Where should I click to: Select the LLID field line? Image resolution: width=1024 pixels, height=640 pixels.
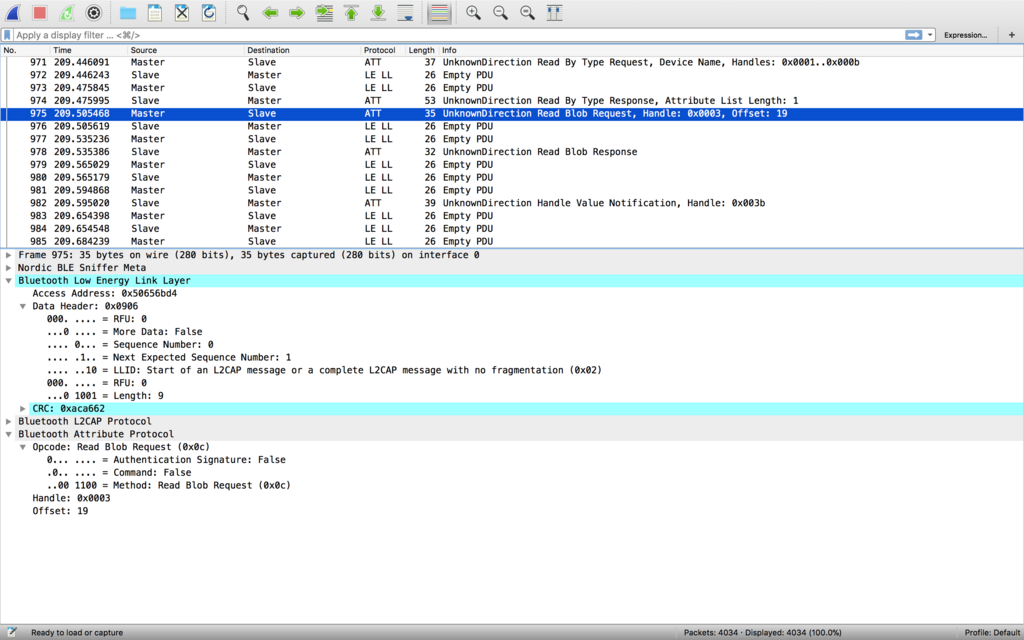click(x=324, y=370)
